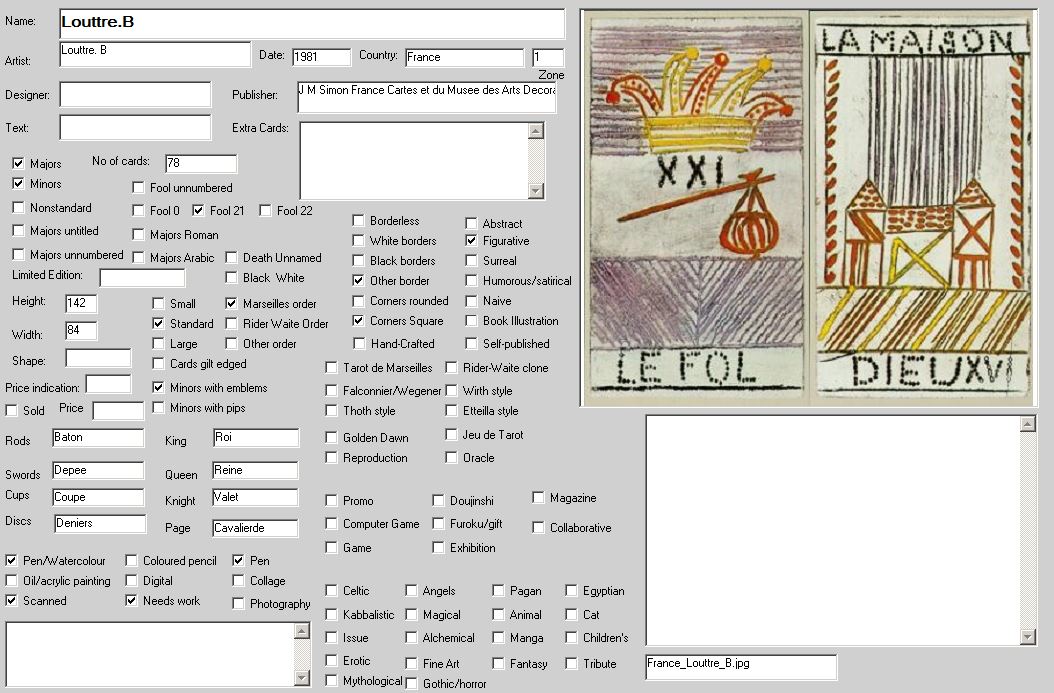This screenshot has width=1054, height=693.
Task: Click the Limited Edition input field
Action: [142, 278]
